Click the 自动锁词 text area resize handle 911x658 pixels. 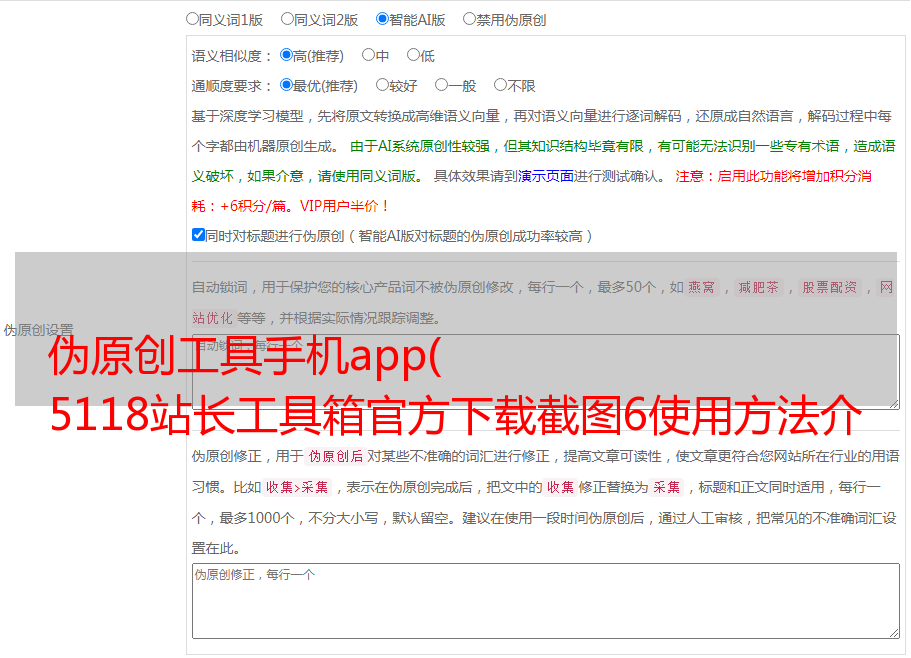click(893, 402)
